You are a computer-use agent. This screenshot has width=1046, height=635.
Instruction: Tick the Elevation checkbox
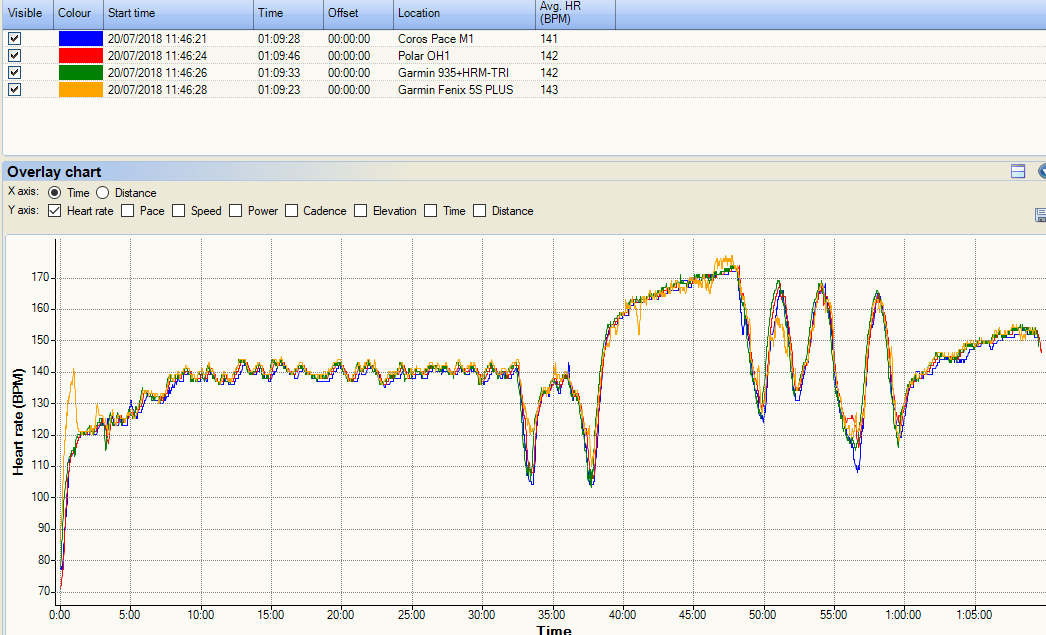(361, 211)
